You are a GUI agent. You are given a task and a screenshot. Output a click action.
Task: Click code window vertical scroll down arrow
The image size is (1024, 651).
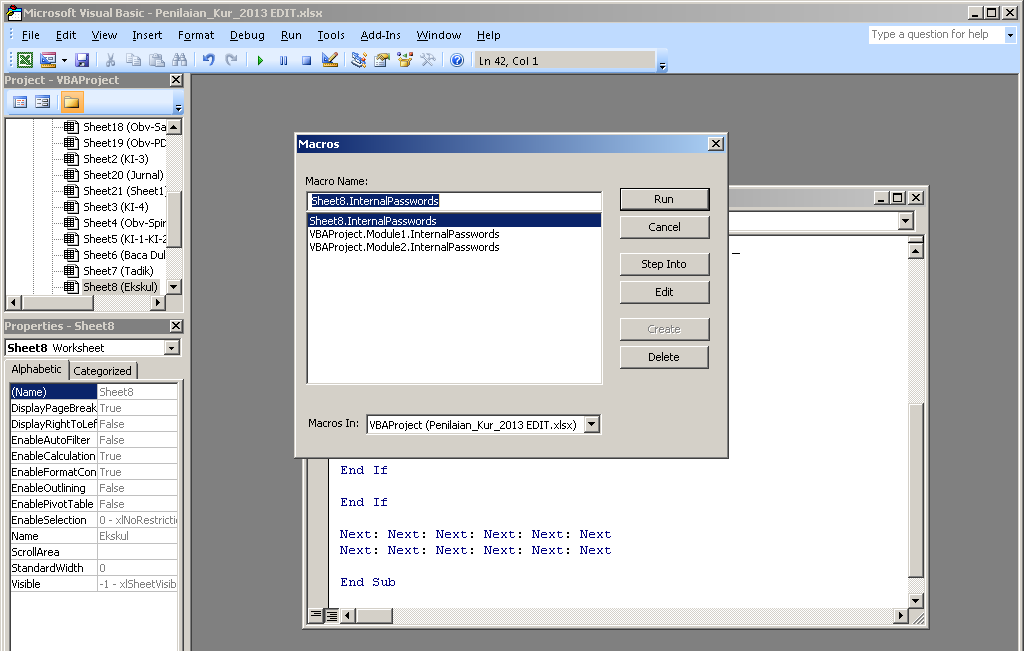click(916, 601)
